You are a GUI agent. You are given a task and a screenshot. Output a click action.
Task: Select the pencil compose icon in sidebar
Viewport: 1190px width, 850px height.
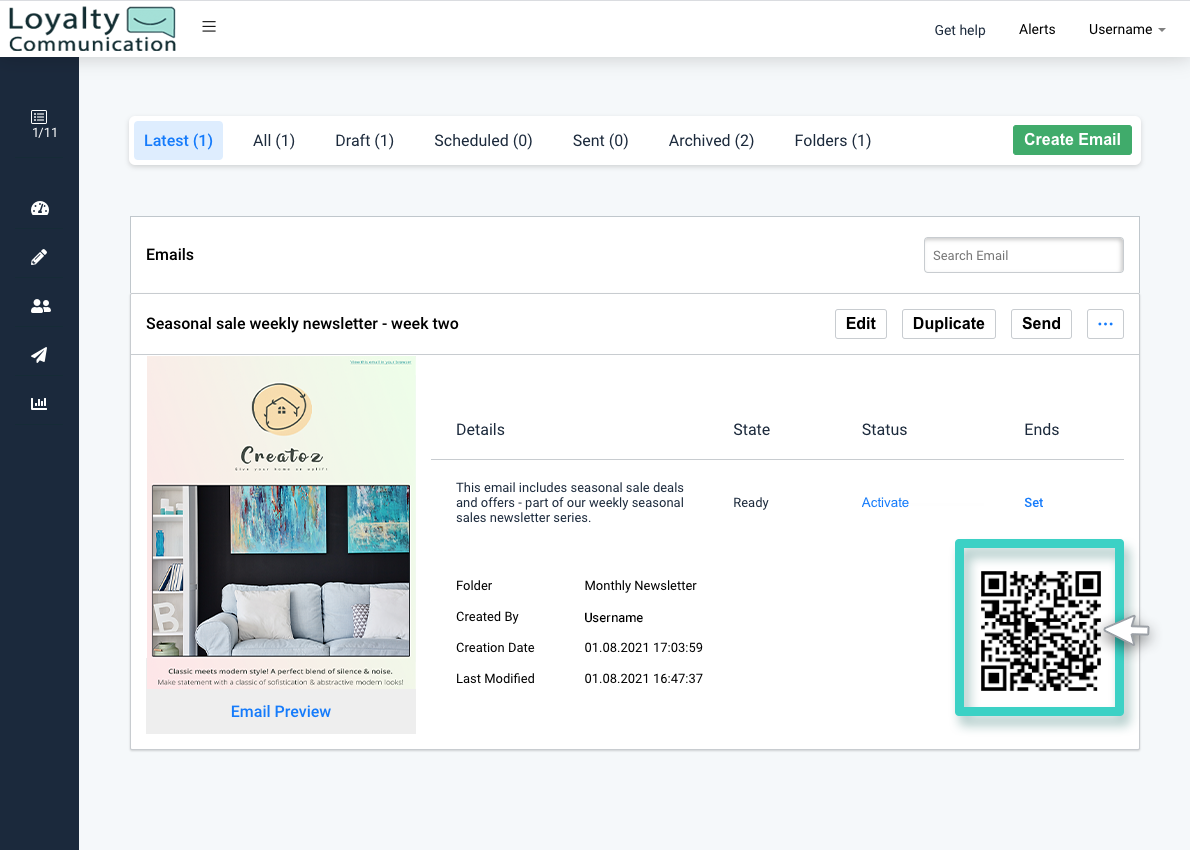pos(40,256)
